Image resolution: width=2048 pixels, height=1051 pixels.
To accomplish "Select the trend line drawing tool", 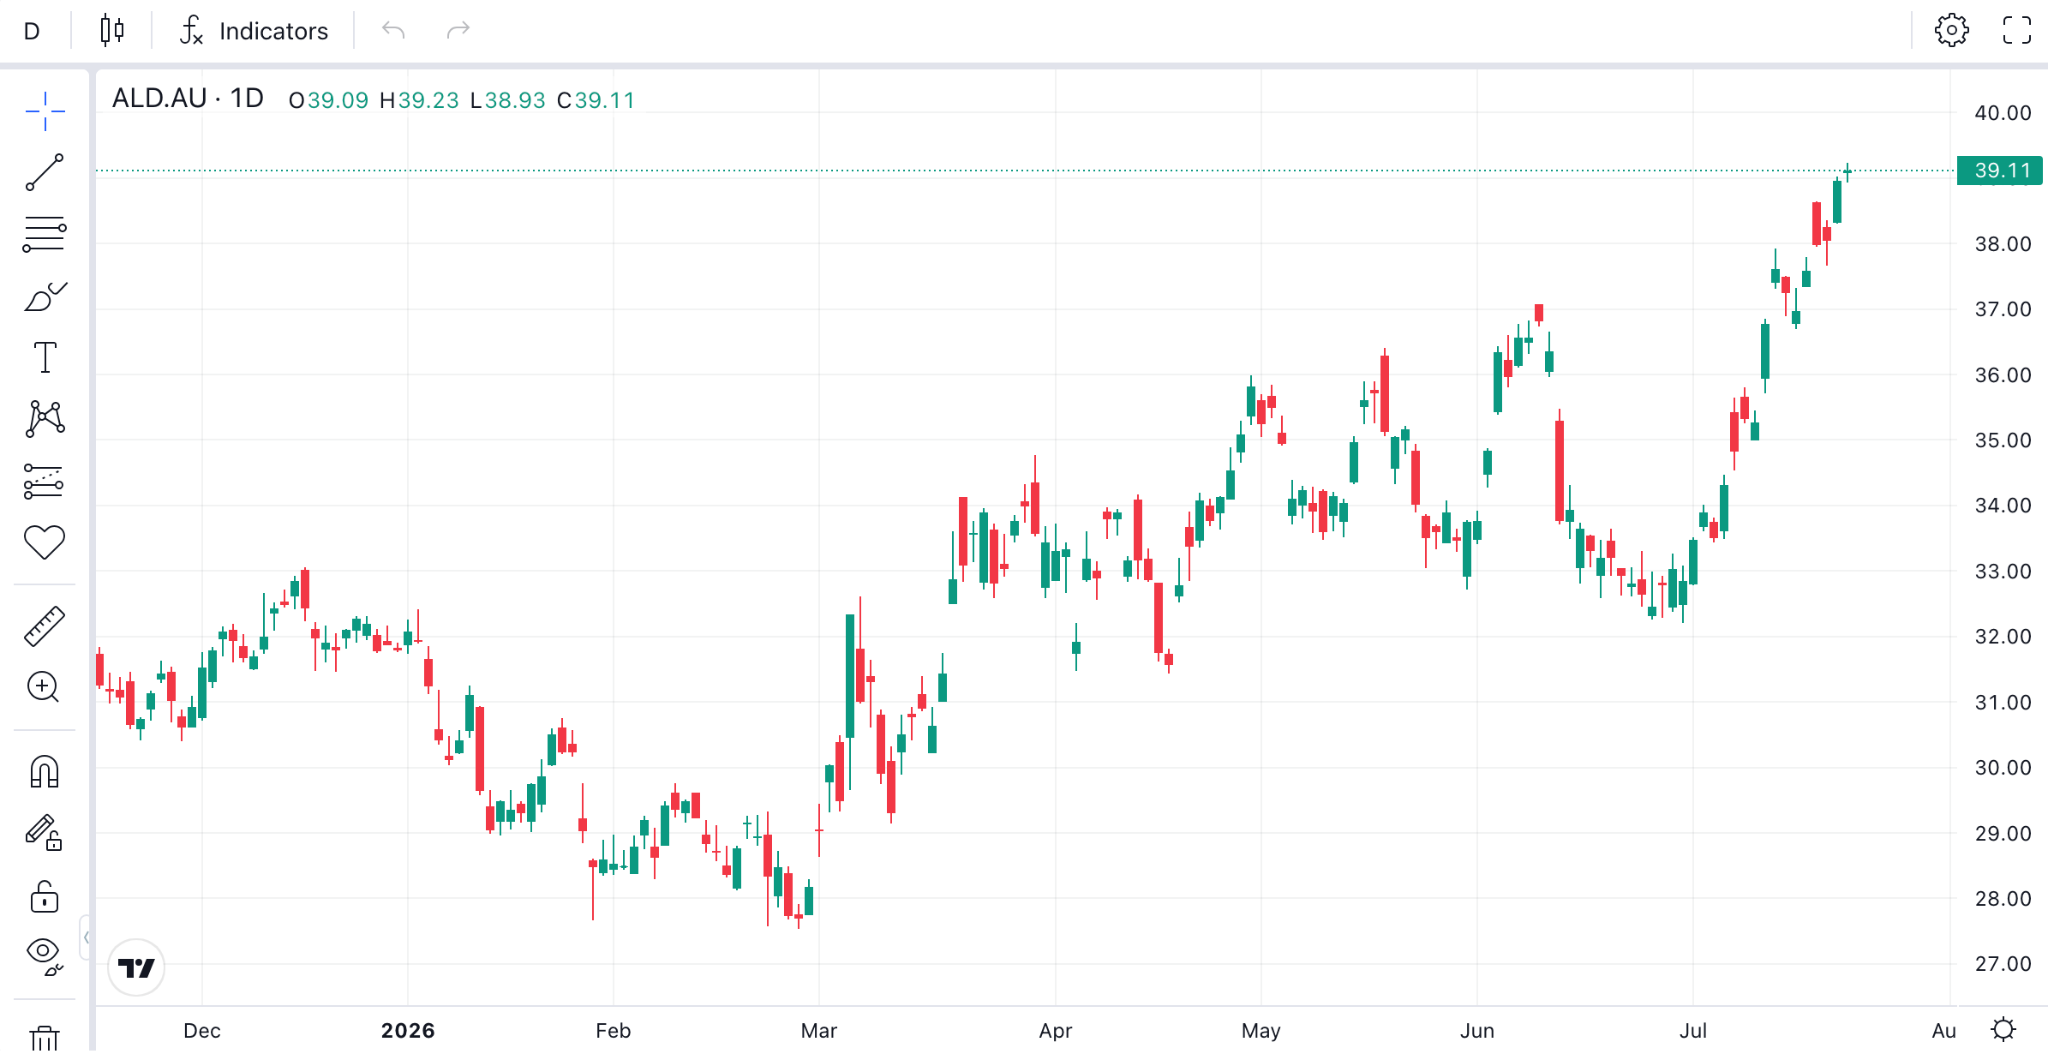I will click(45, 172).
